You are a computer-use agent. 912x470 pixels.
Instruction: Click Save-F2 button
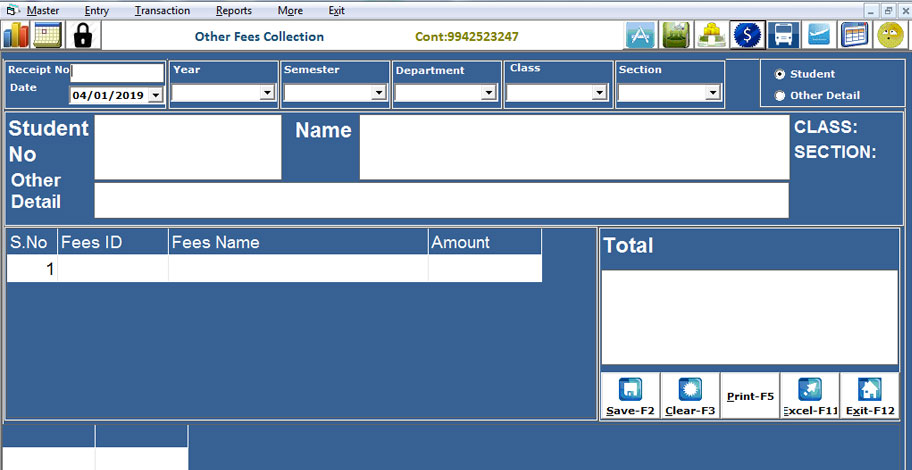coord(630,396)
